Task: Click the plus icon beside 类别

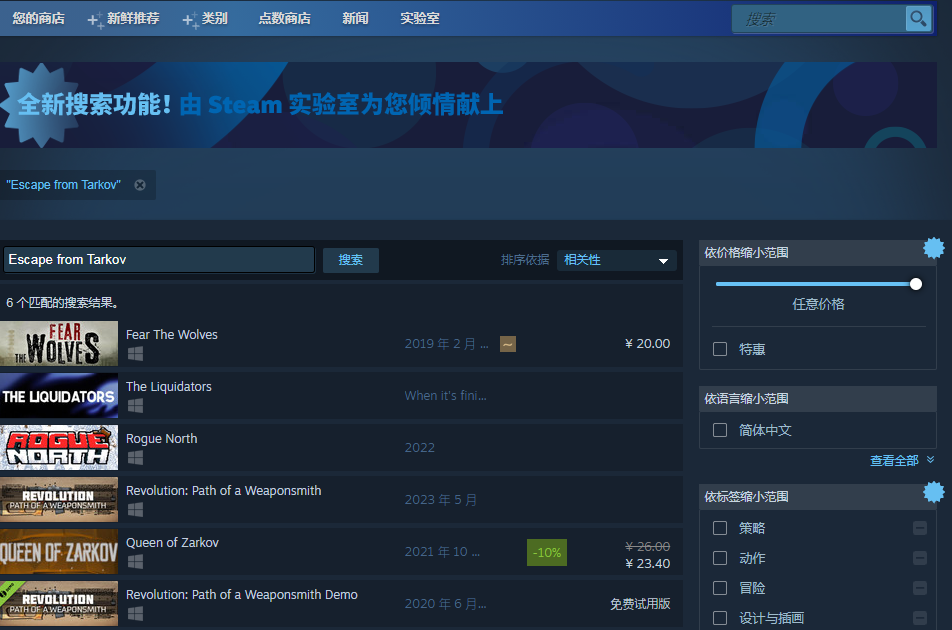Action: 191,21
